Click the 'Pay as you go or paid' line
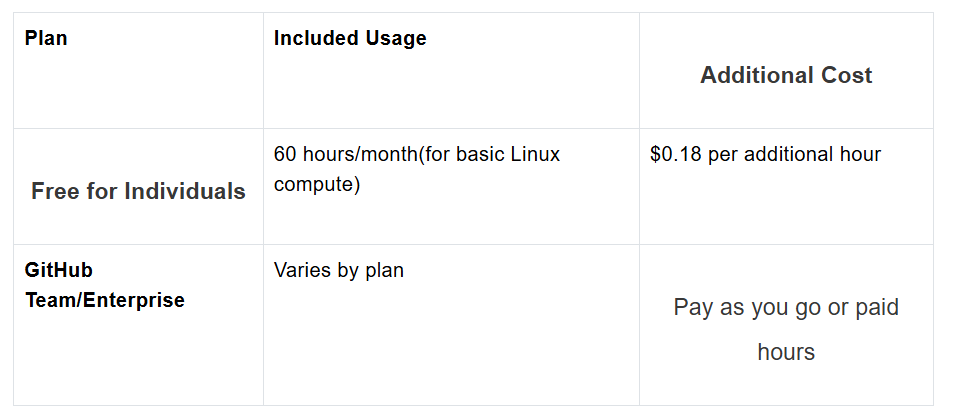957x415 pixels. [x=786, y=307]
